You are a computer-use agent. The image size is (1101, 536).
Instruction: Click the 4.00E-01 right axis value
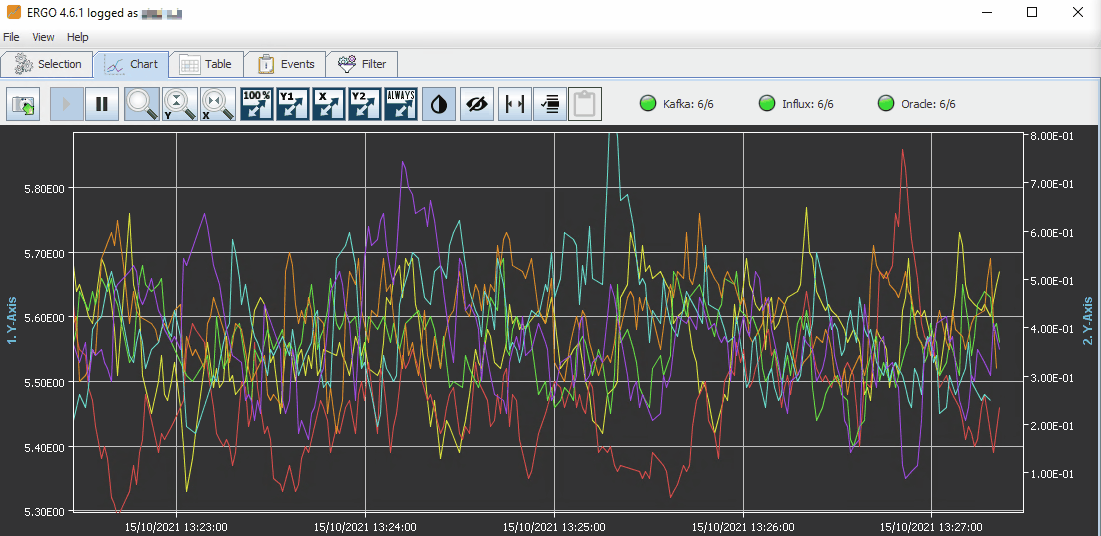pyautogui.click(x=1050, y=329)
